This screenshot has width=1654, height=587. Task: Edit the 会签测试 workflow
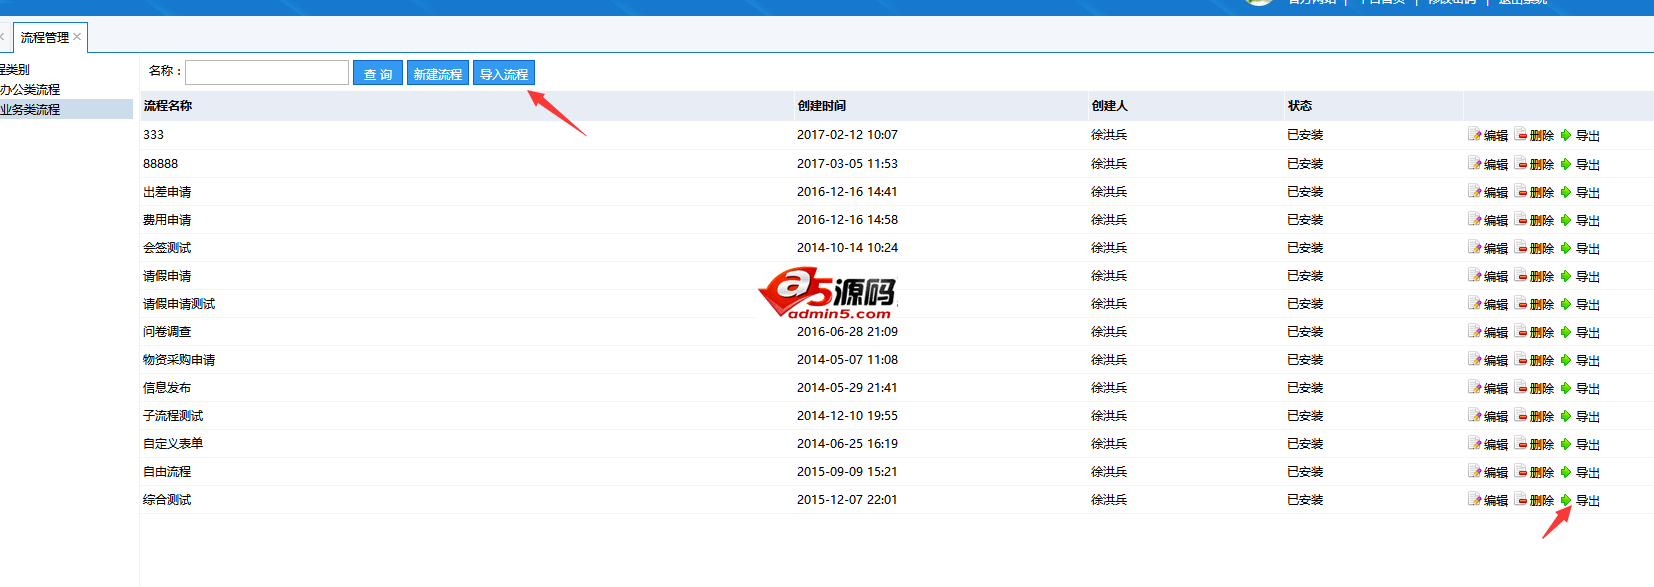pos(1488,248)
